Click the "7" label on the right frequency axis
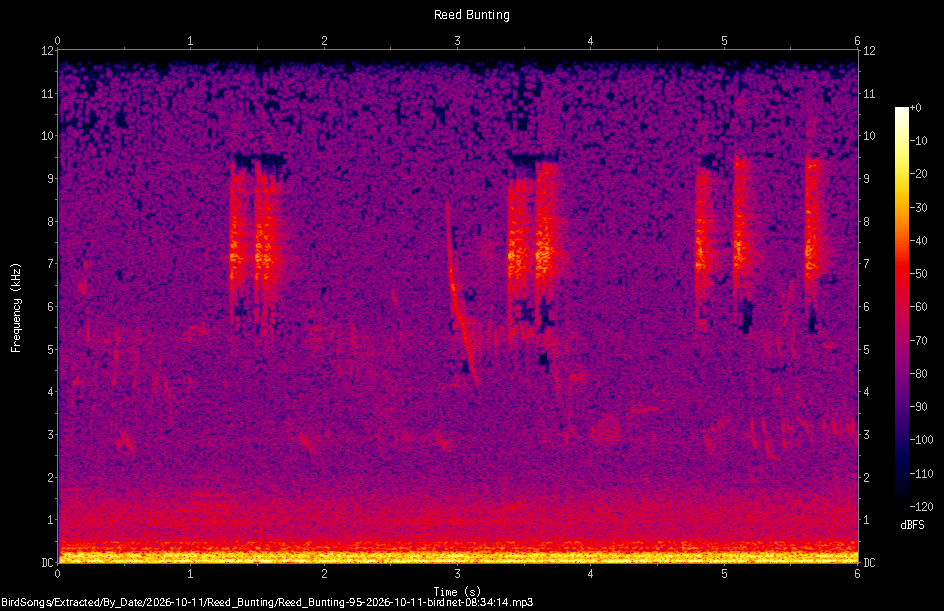This screenshot has width=944, height=611. (866, 264)
